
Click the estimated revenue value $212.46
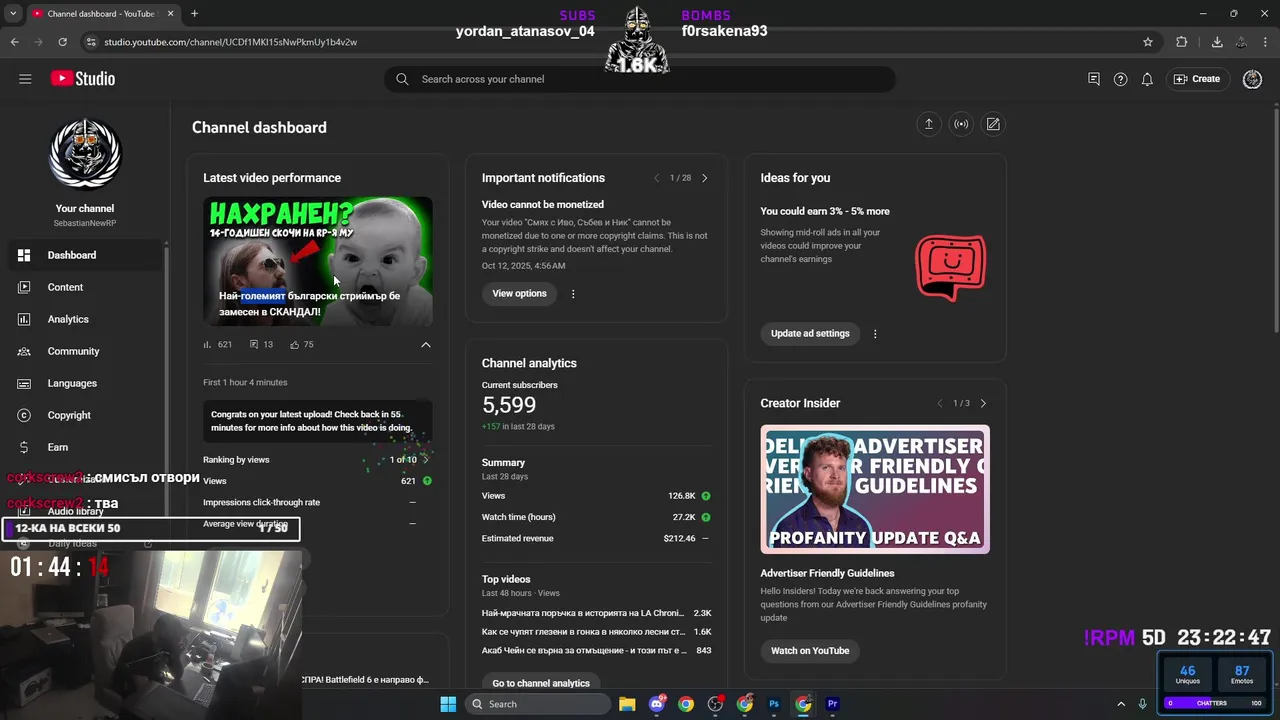[679, 538]
